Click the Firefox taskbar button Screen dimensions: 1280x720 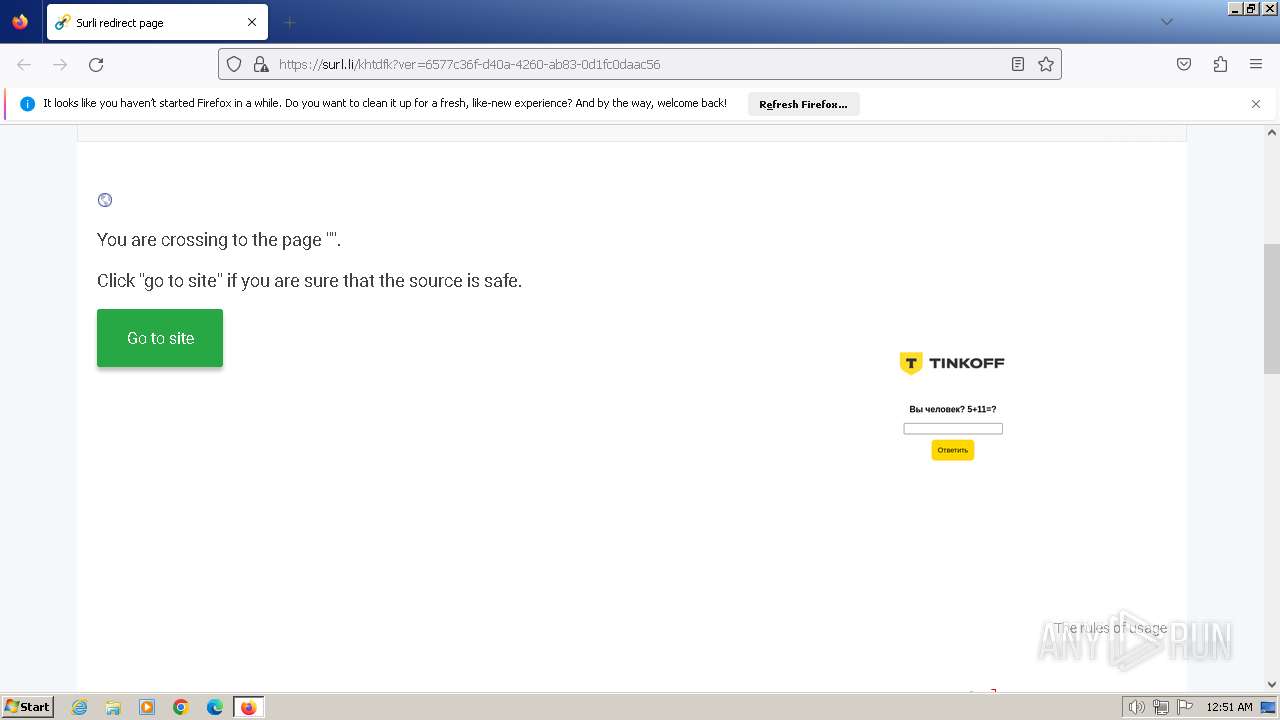coord(248,707)
